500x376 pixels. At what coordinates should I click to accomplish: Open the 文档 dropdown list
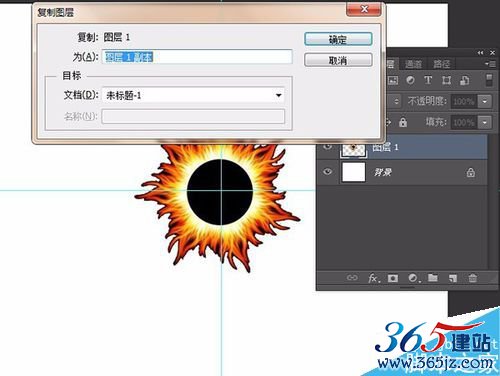pyautogui.click(x=279, y=96)
